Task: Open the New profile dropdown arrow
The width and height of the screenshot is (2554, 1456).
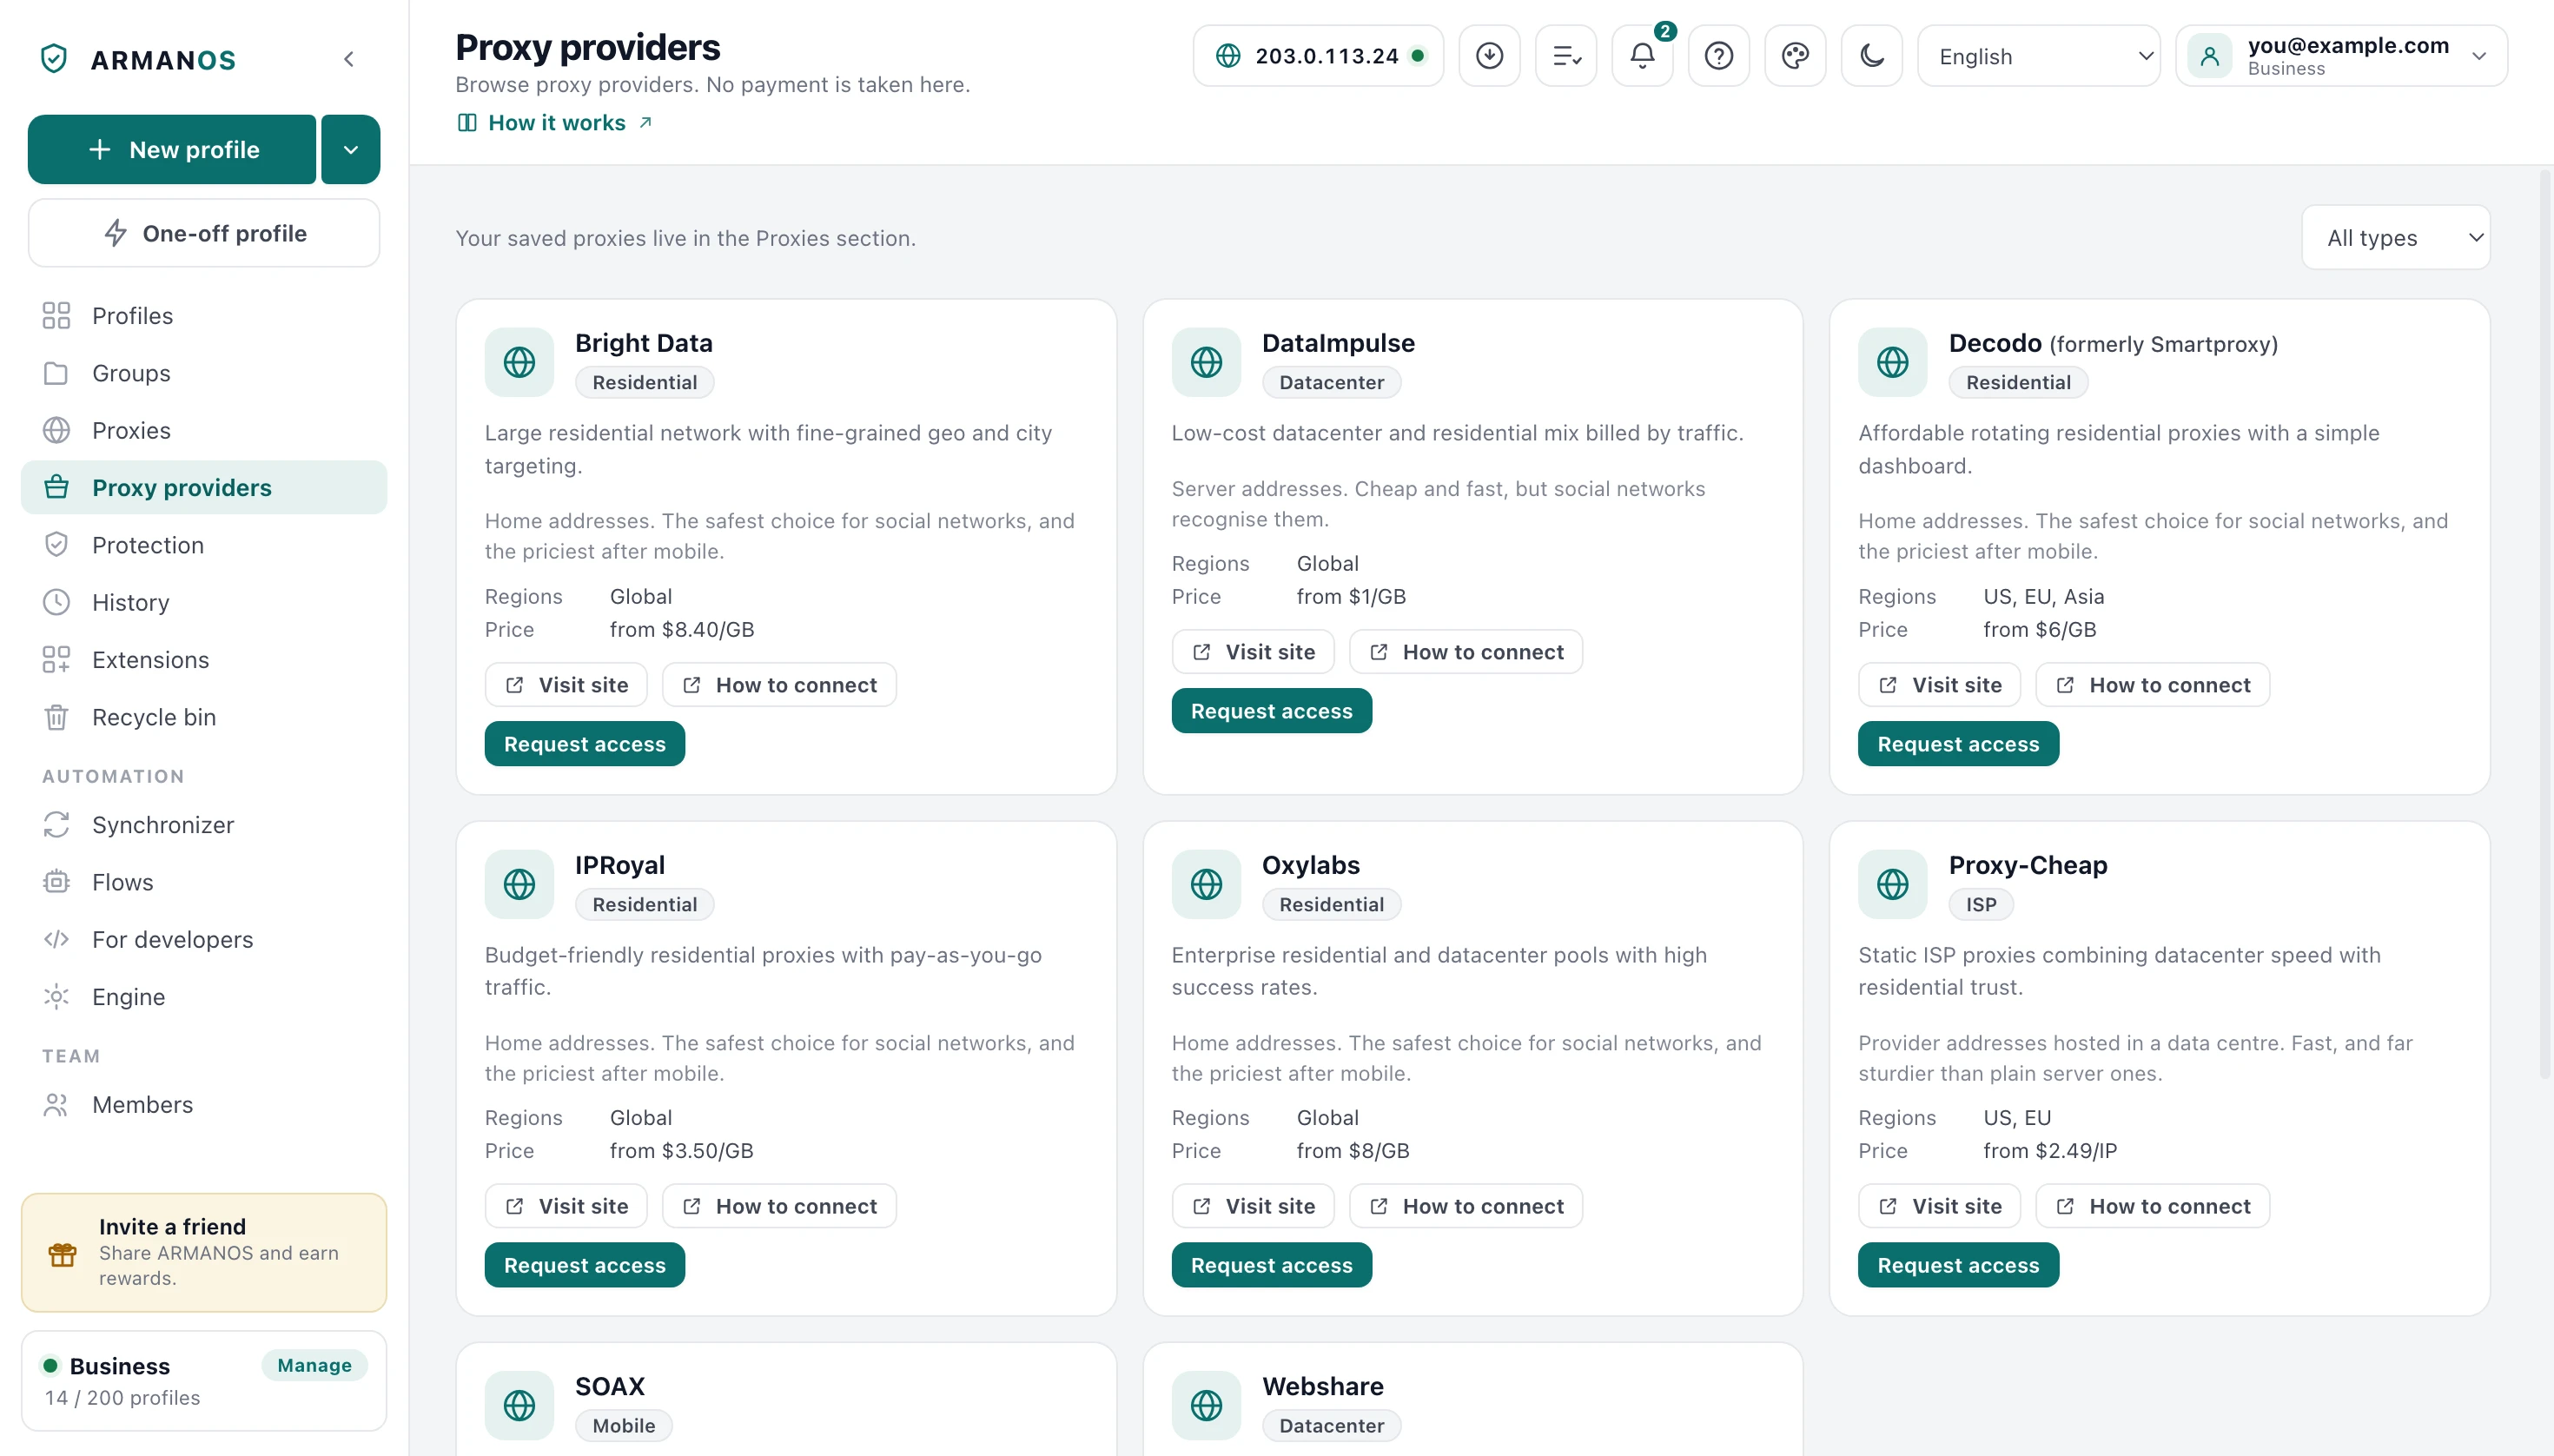Action: click(x=350, y=149)
